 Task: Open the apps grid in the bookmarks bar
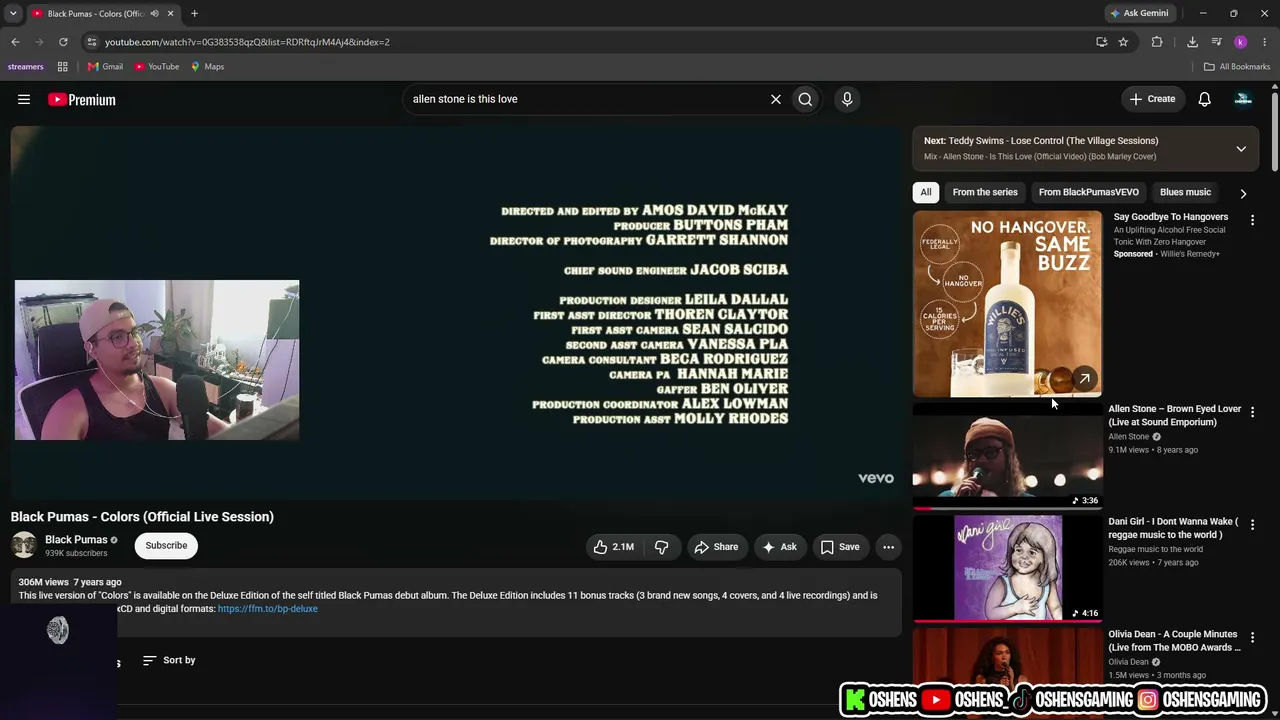click(62, 67)
